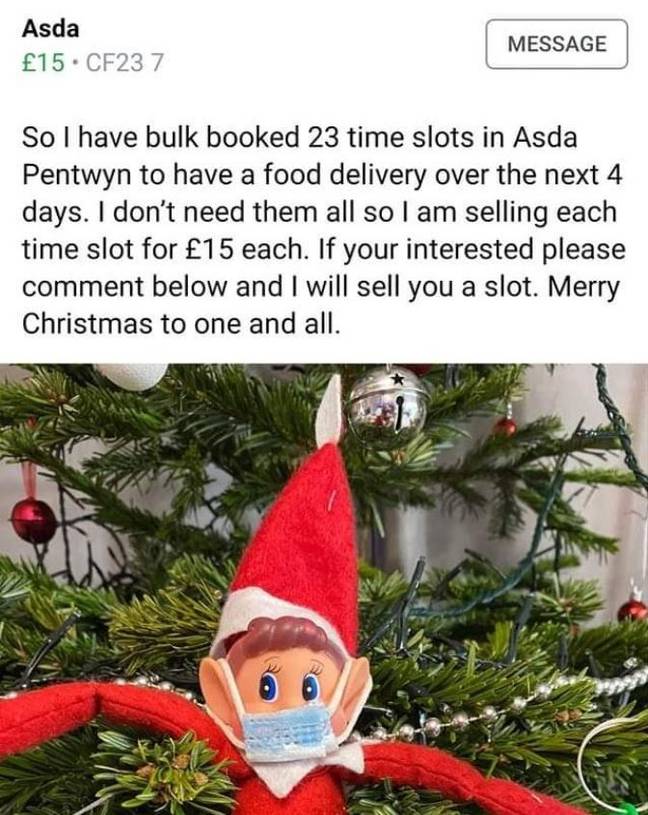Viewport: 648px width, 815px height.
Task: Click the silver jingle bell ornament
Action: click(x=388, y=407)
